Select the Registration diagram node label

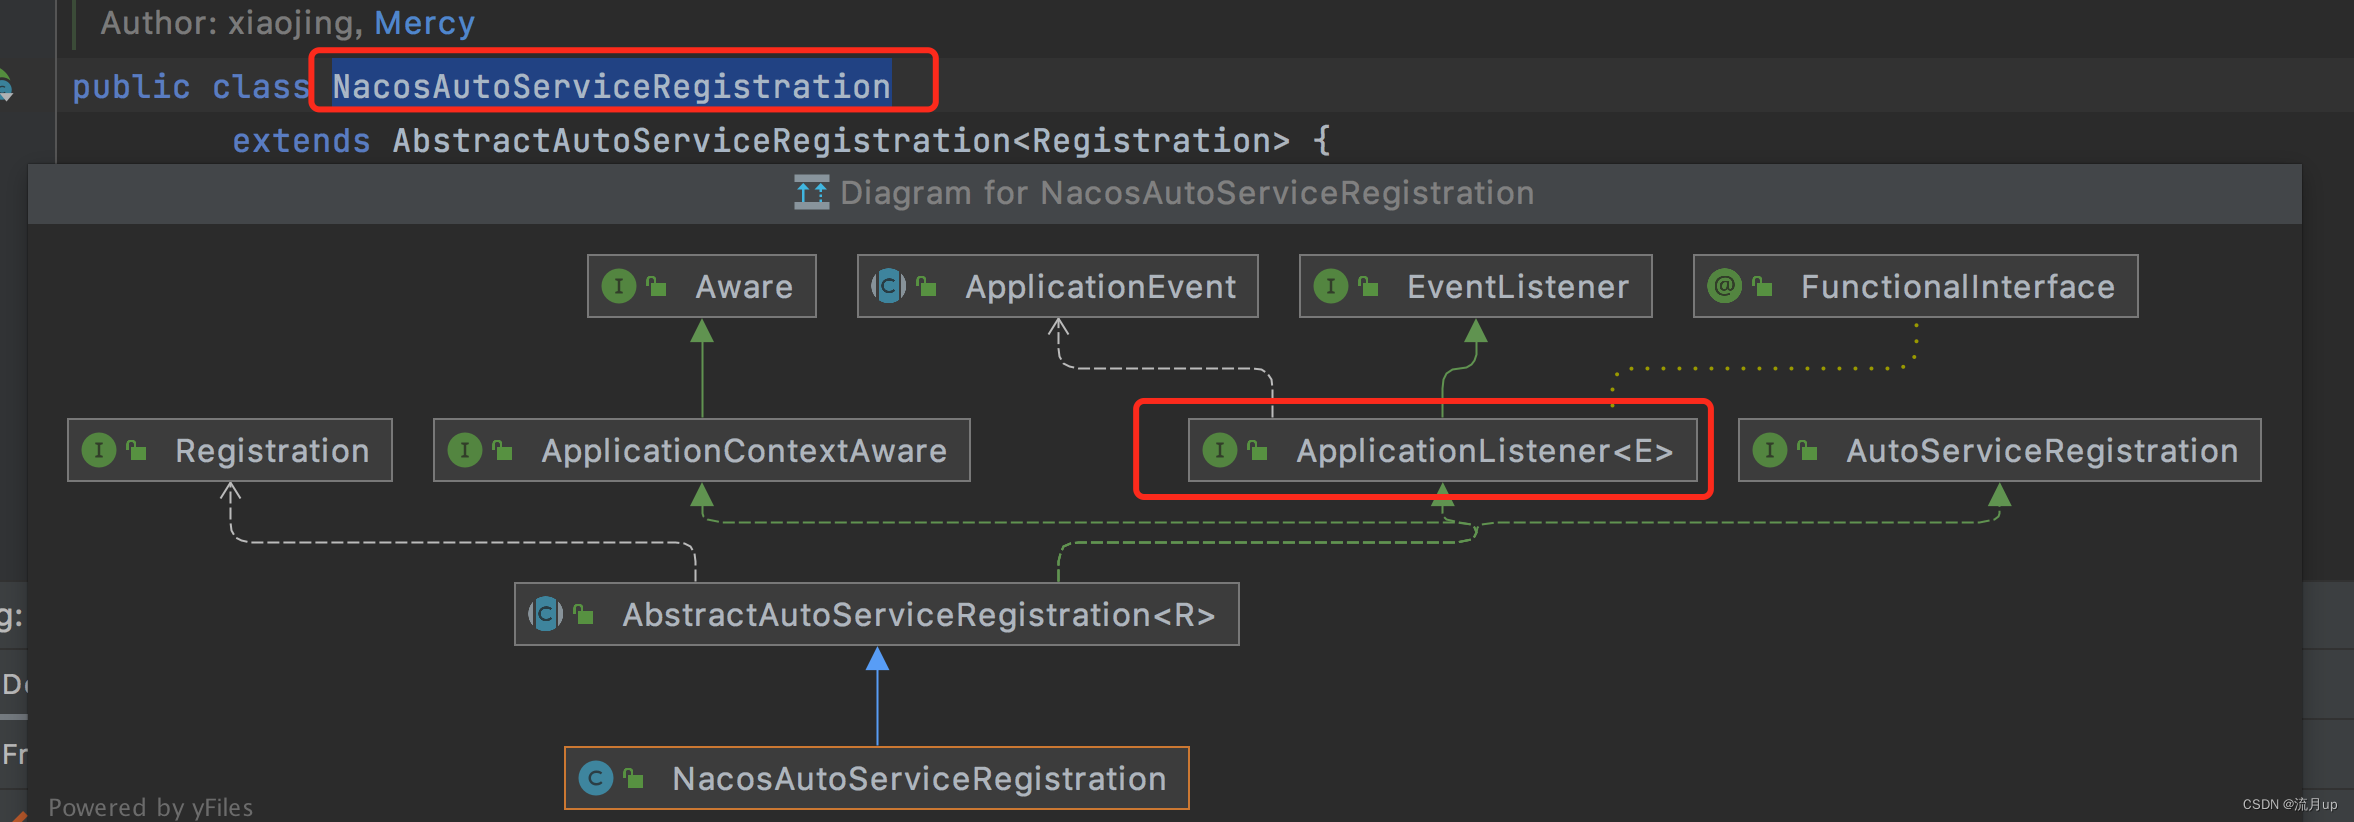click(273, 451)
